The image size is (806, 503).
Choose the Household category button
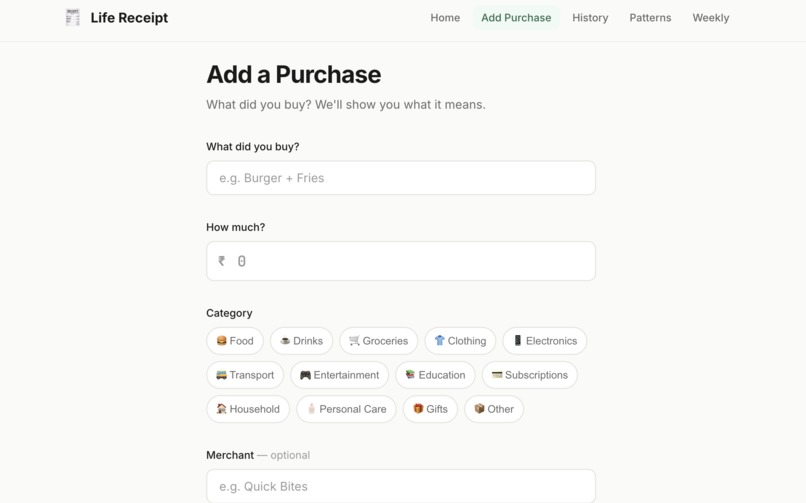tap(248, 409)
